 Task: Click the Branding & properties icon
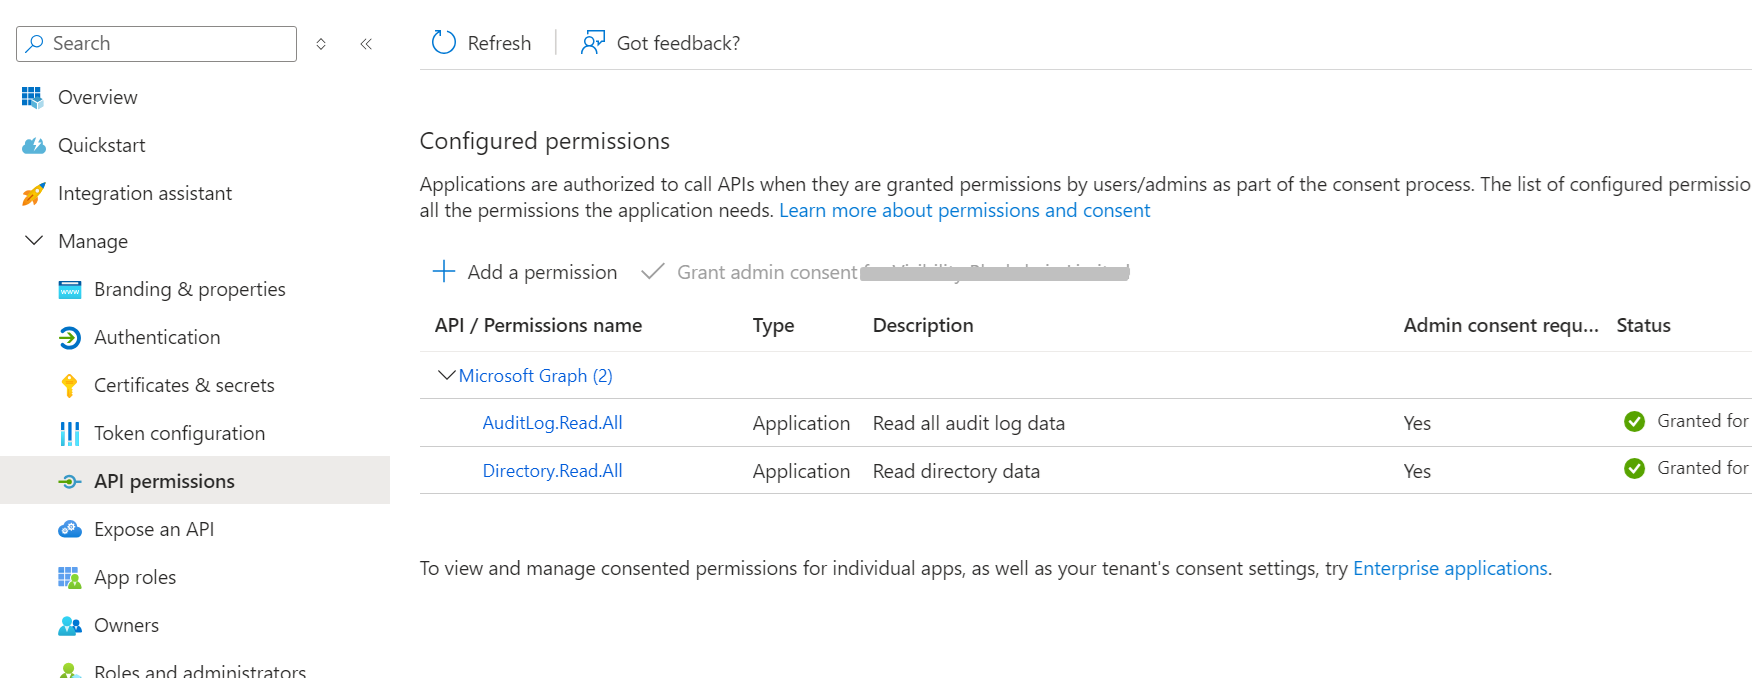70,290
